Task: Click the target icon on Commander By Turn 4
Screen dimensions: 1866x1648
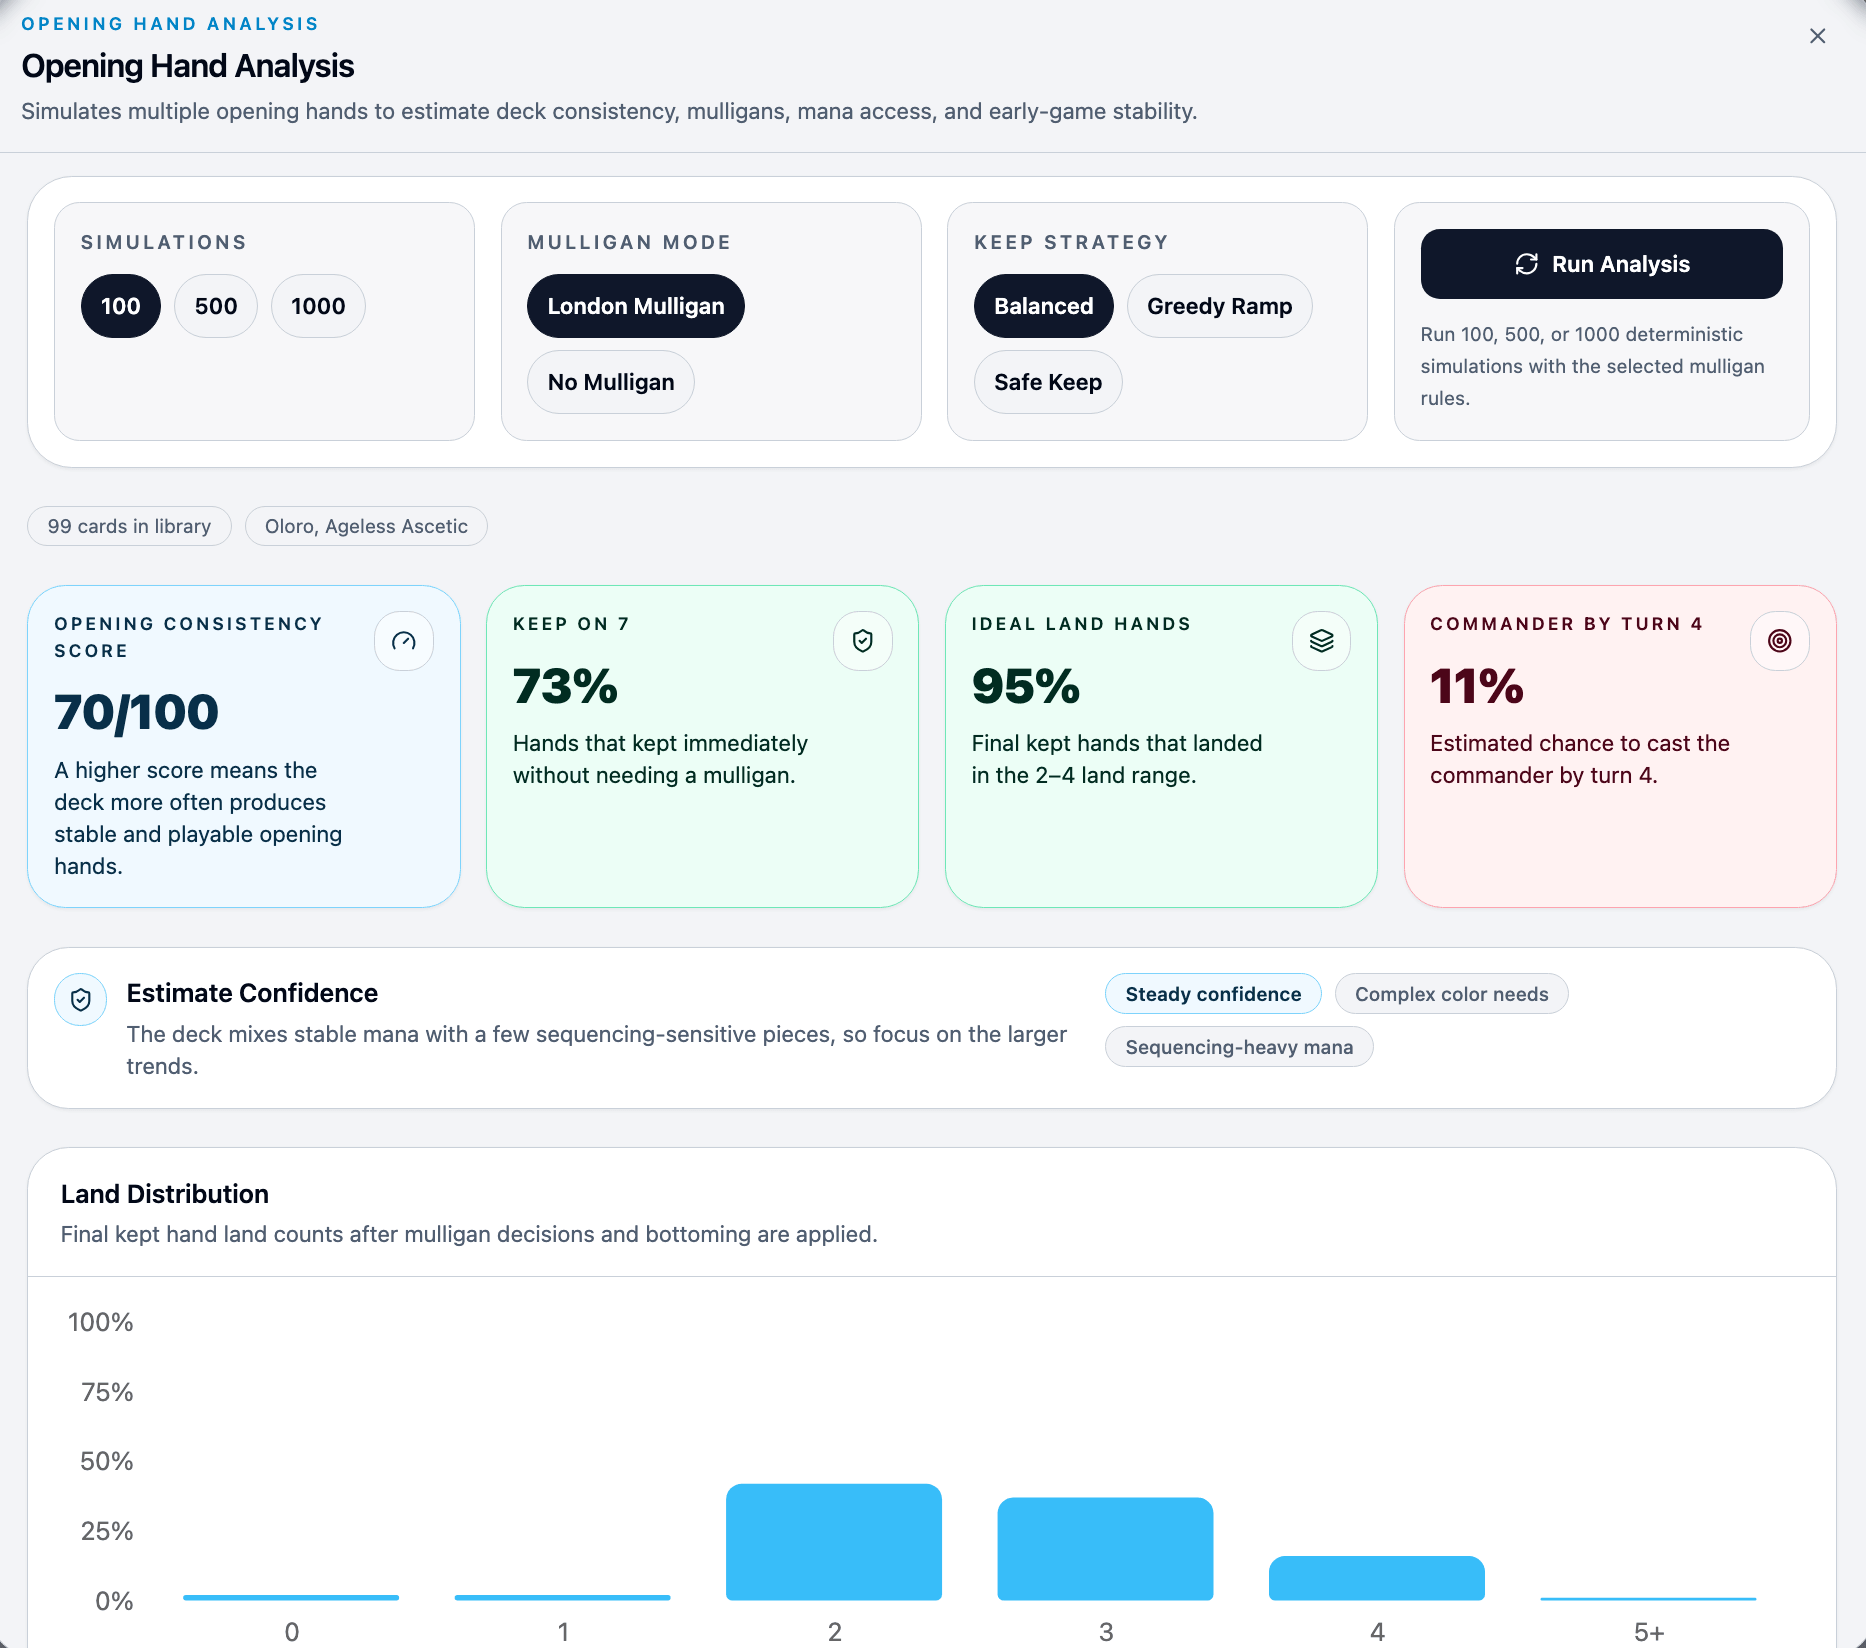Action: 1779,641
